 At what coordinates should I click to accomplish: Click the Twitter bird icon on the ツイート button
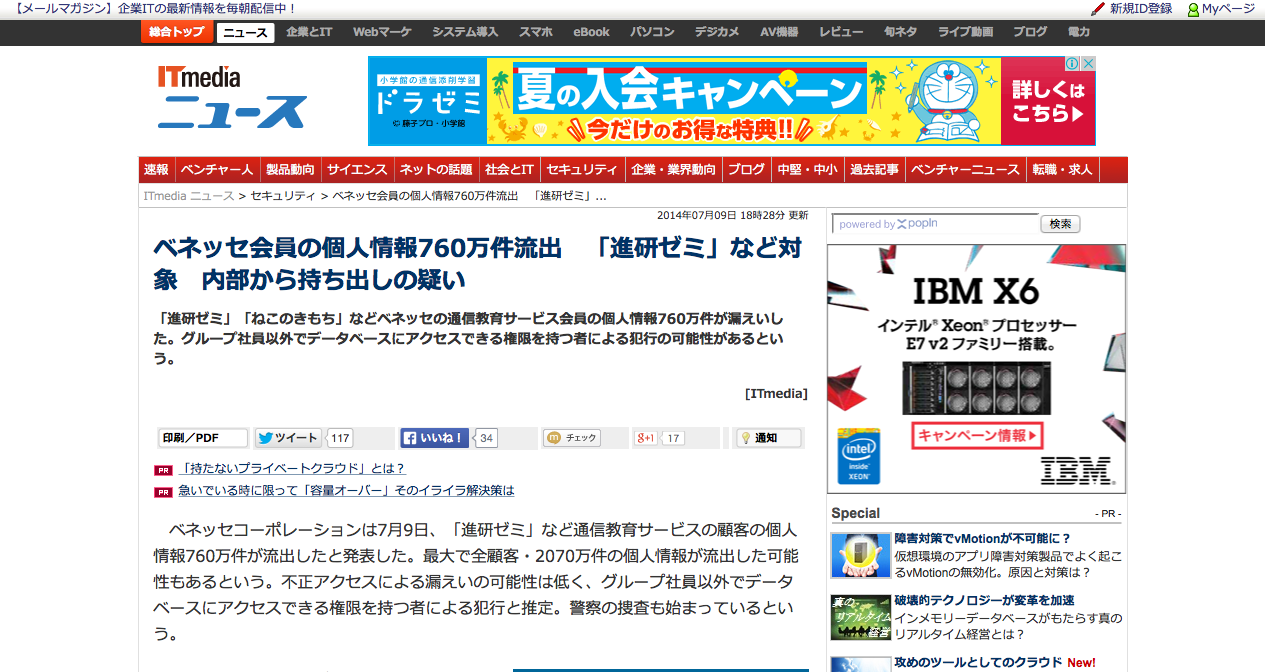tap(265, 438)
